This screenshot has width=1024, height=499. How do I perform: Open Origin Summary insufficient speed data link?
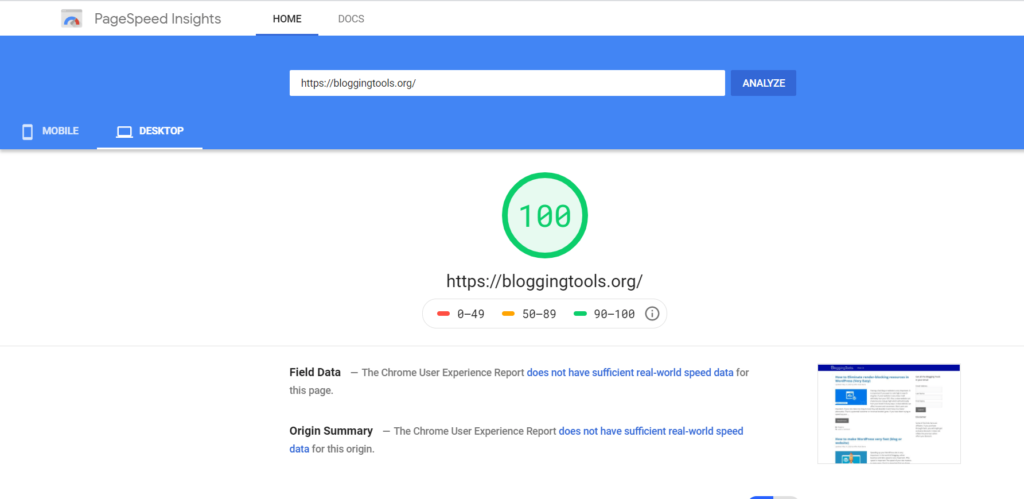coord(516,440)
